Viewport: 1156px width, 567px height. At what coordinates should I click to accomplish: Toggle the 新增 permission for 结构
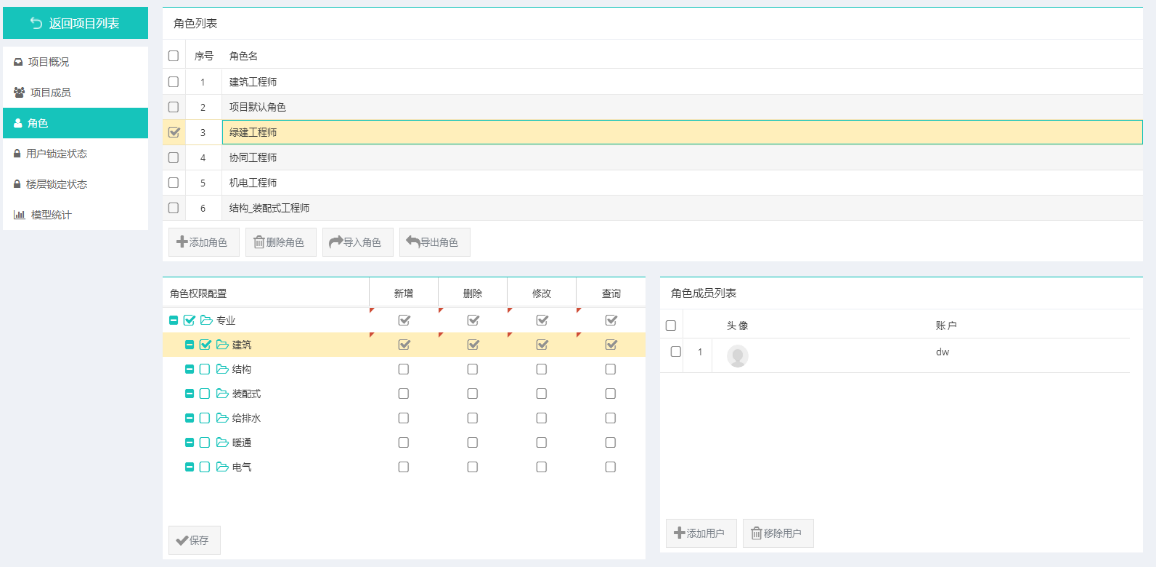point(403,369)
